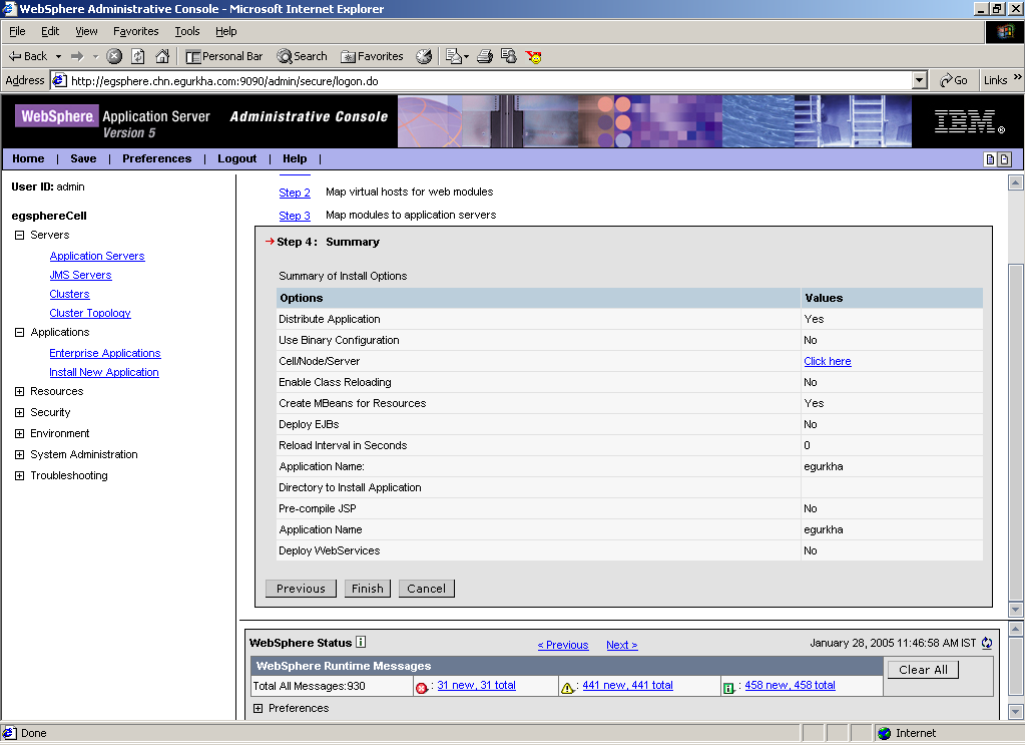1028x748 pixels.
Task: Expand the System Administration tree node
Action: coord(20,455)
